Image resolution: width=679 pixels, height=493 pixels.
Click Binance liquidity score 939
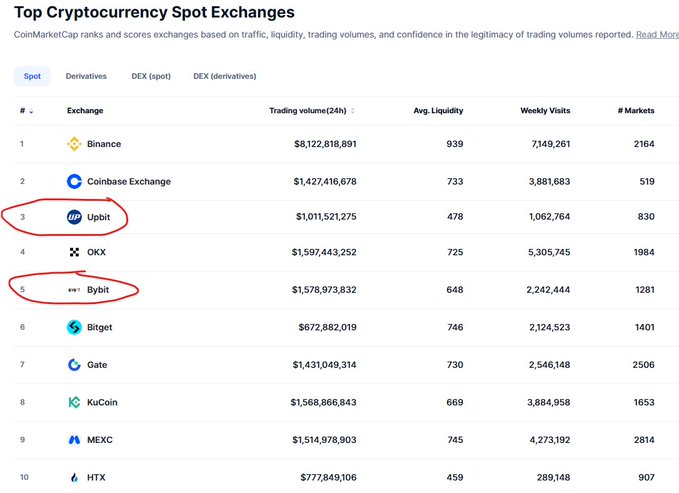455,144
